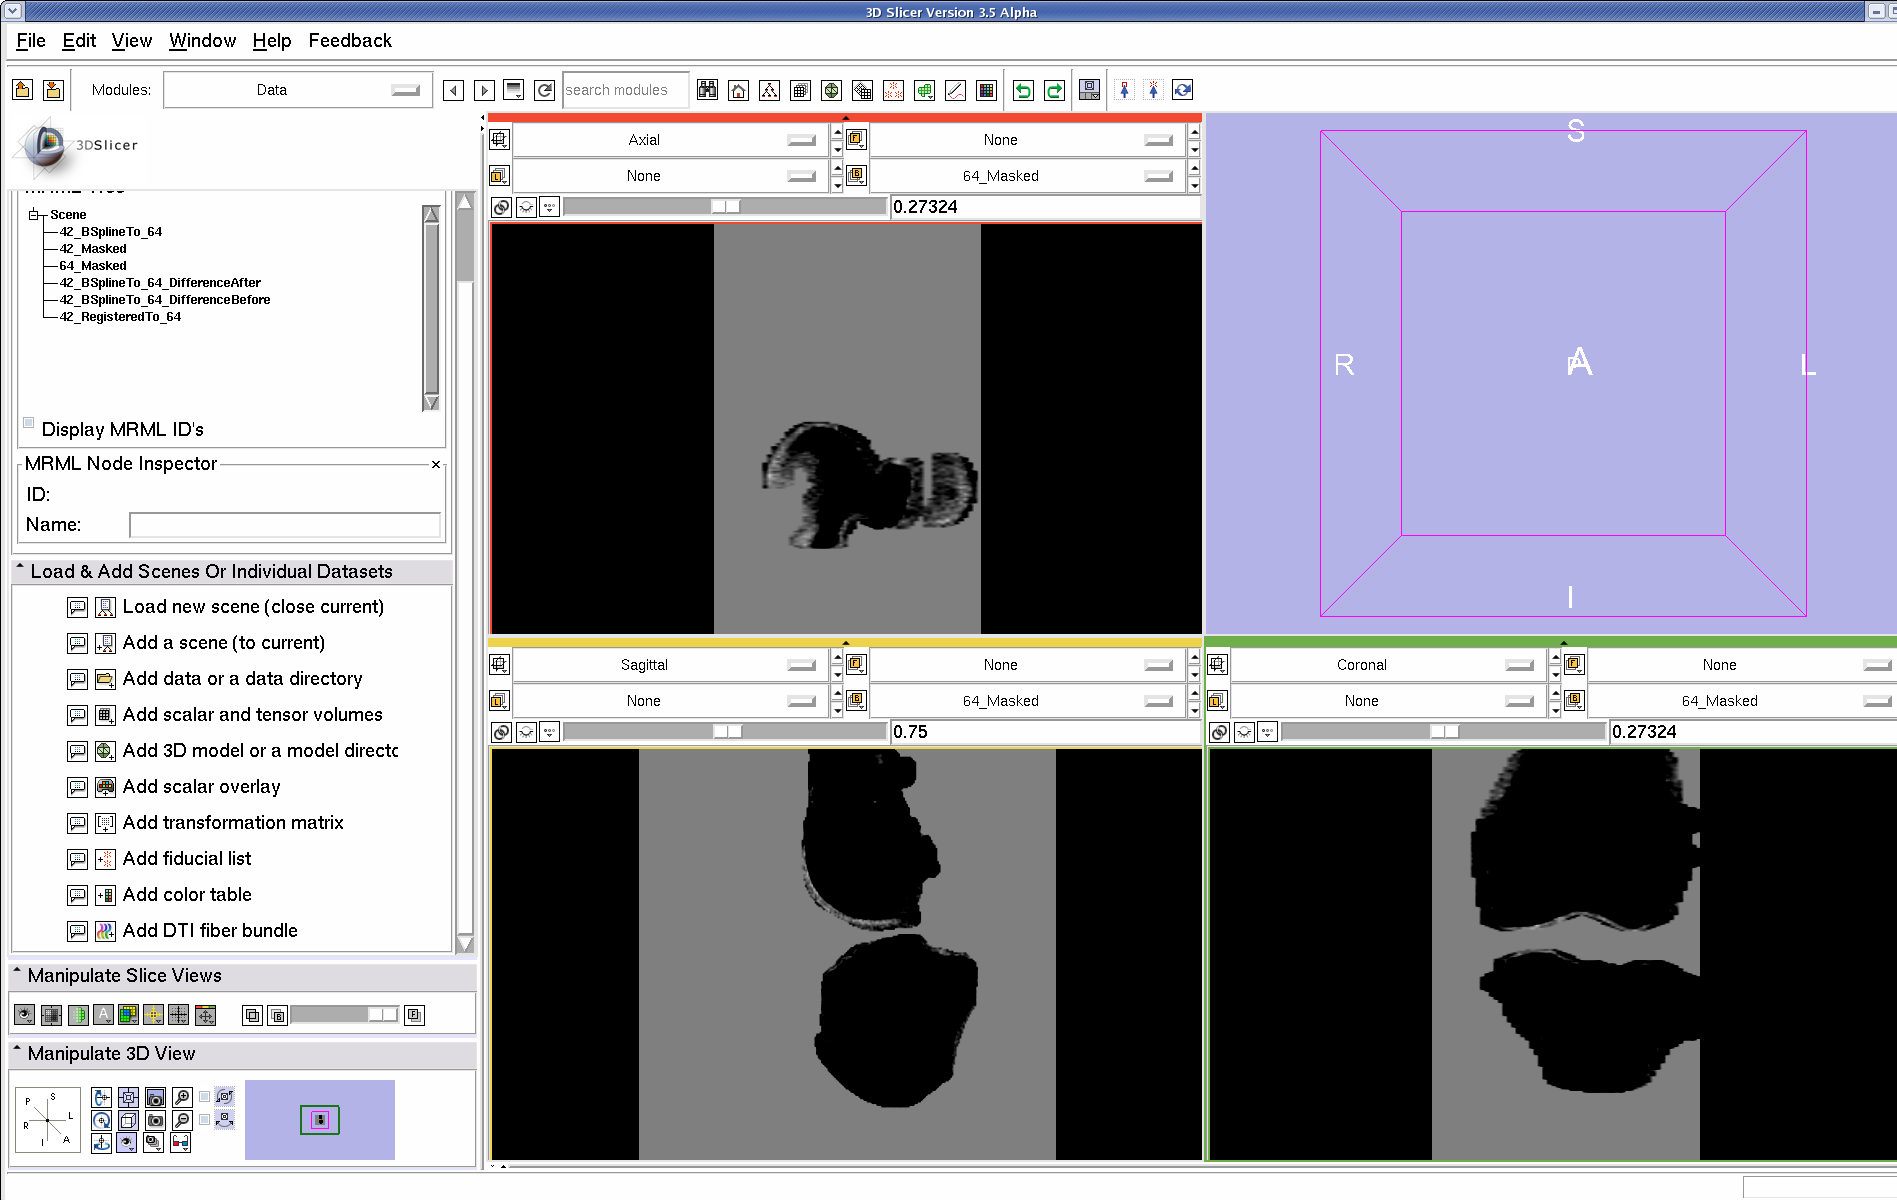This screenshot has height=1200, width=1897.
Task: Click the undo arrow in toolbar
Action: (x=1023, y=91)
